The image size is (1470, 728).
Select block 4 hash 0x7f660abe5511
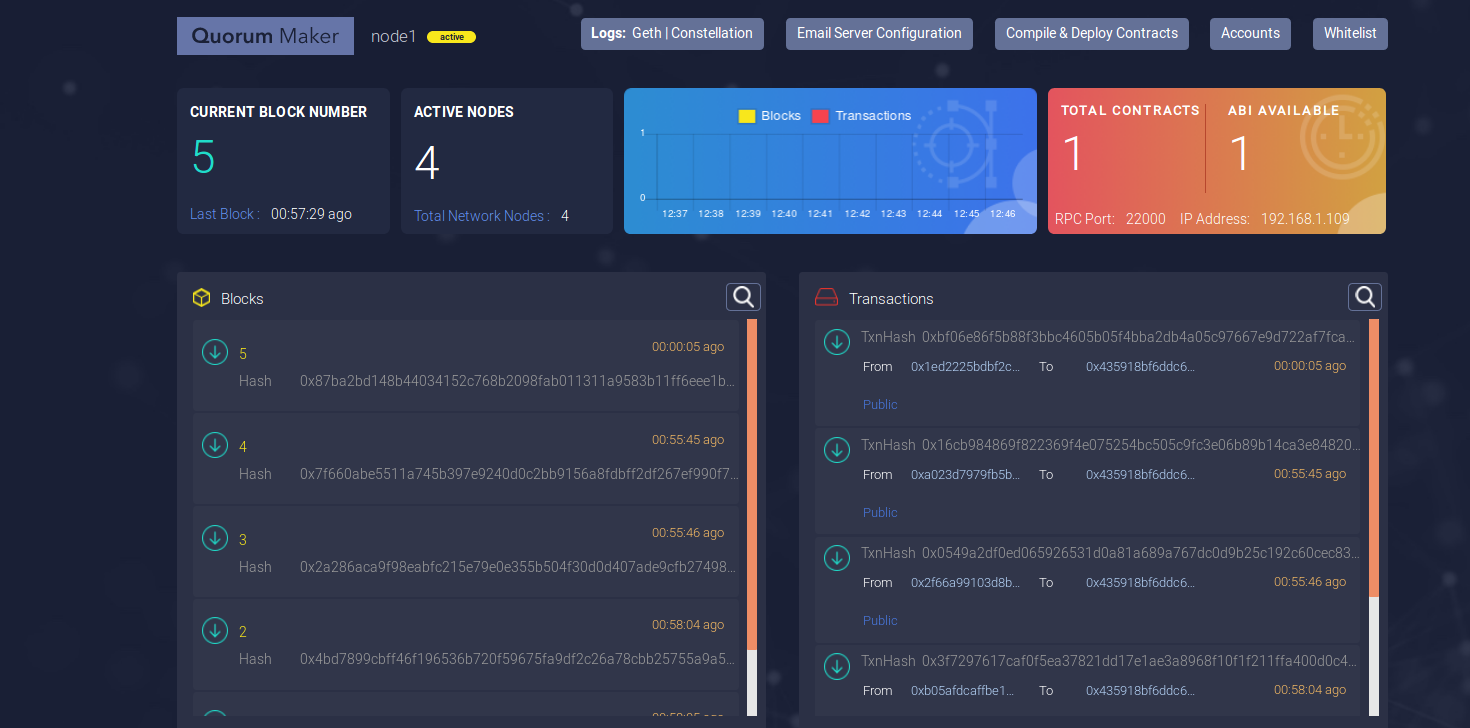point(519,474)
